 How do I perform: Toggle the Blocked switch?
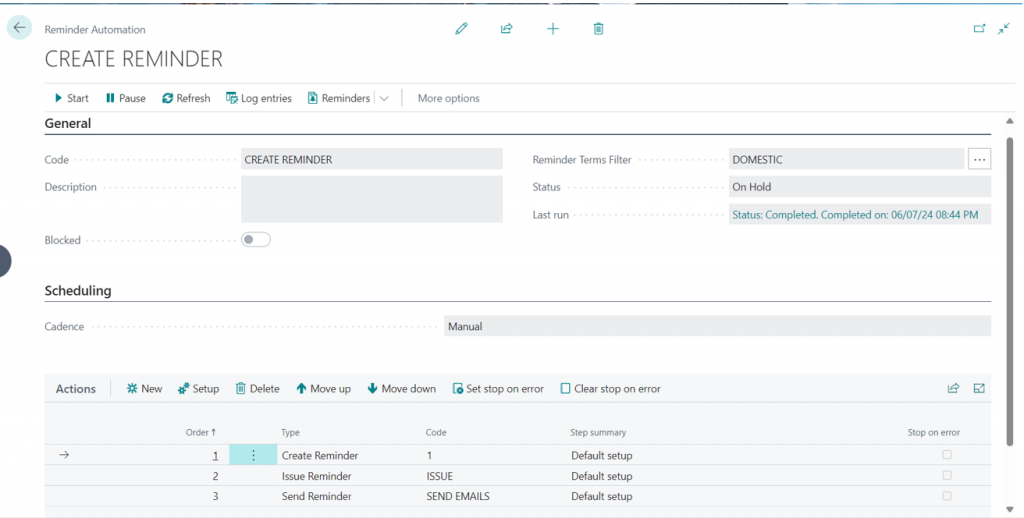256,240
